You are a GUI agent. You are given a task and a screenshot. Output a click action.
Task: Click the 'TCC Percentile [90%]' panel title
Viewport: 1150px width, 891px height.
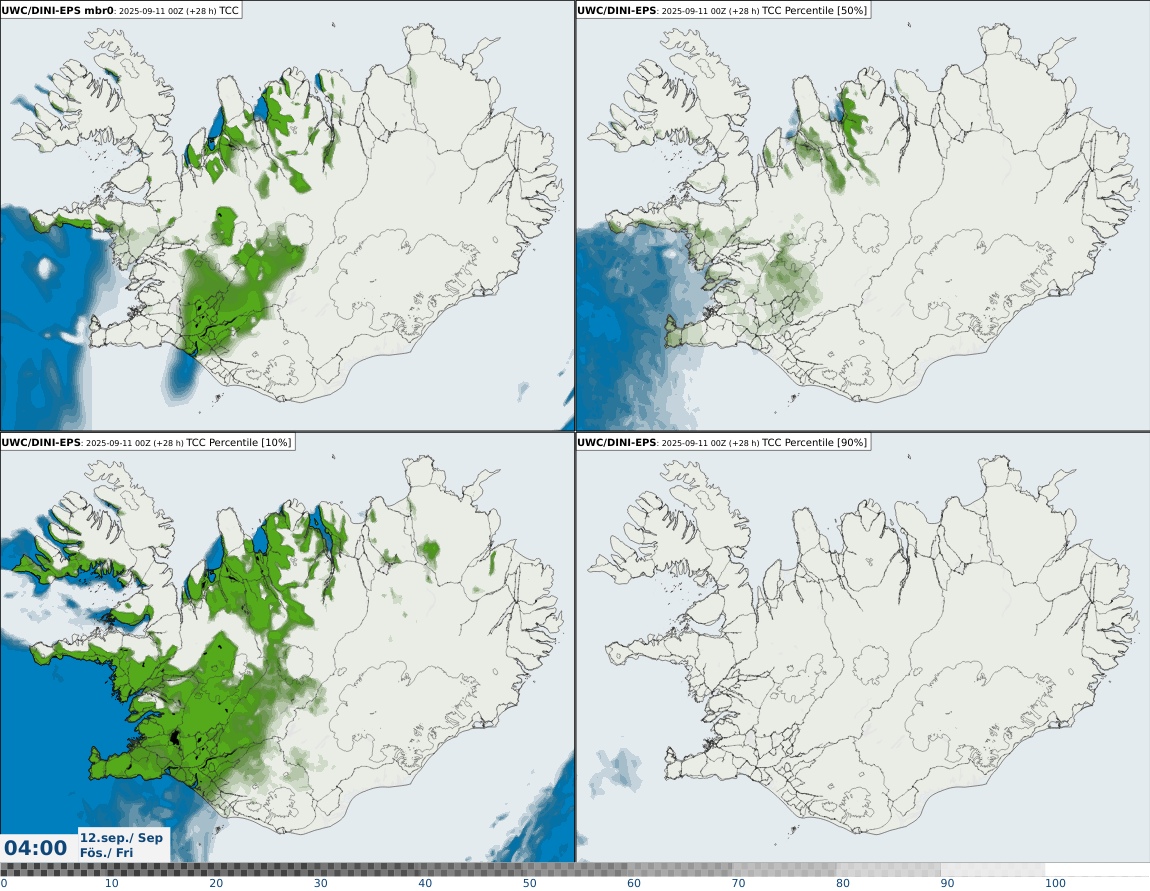722,442
